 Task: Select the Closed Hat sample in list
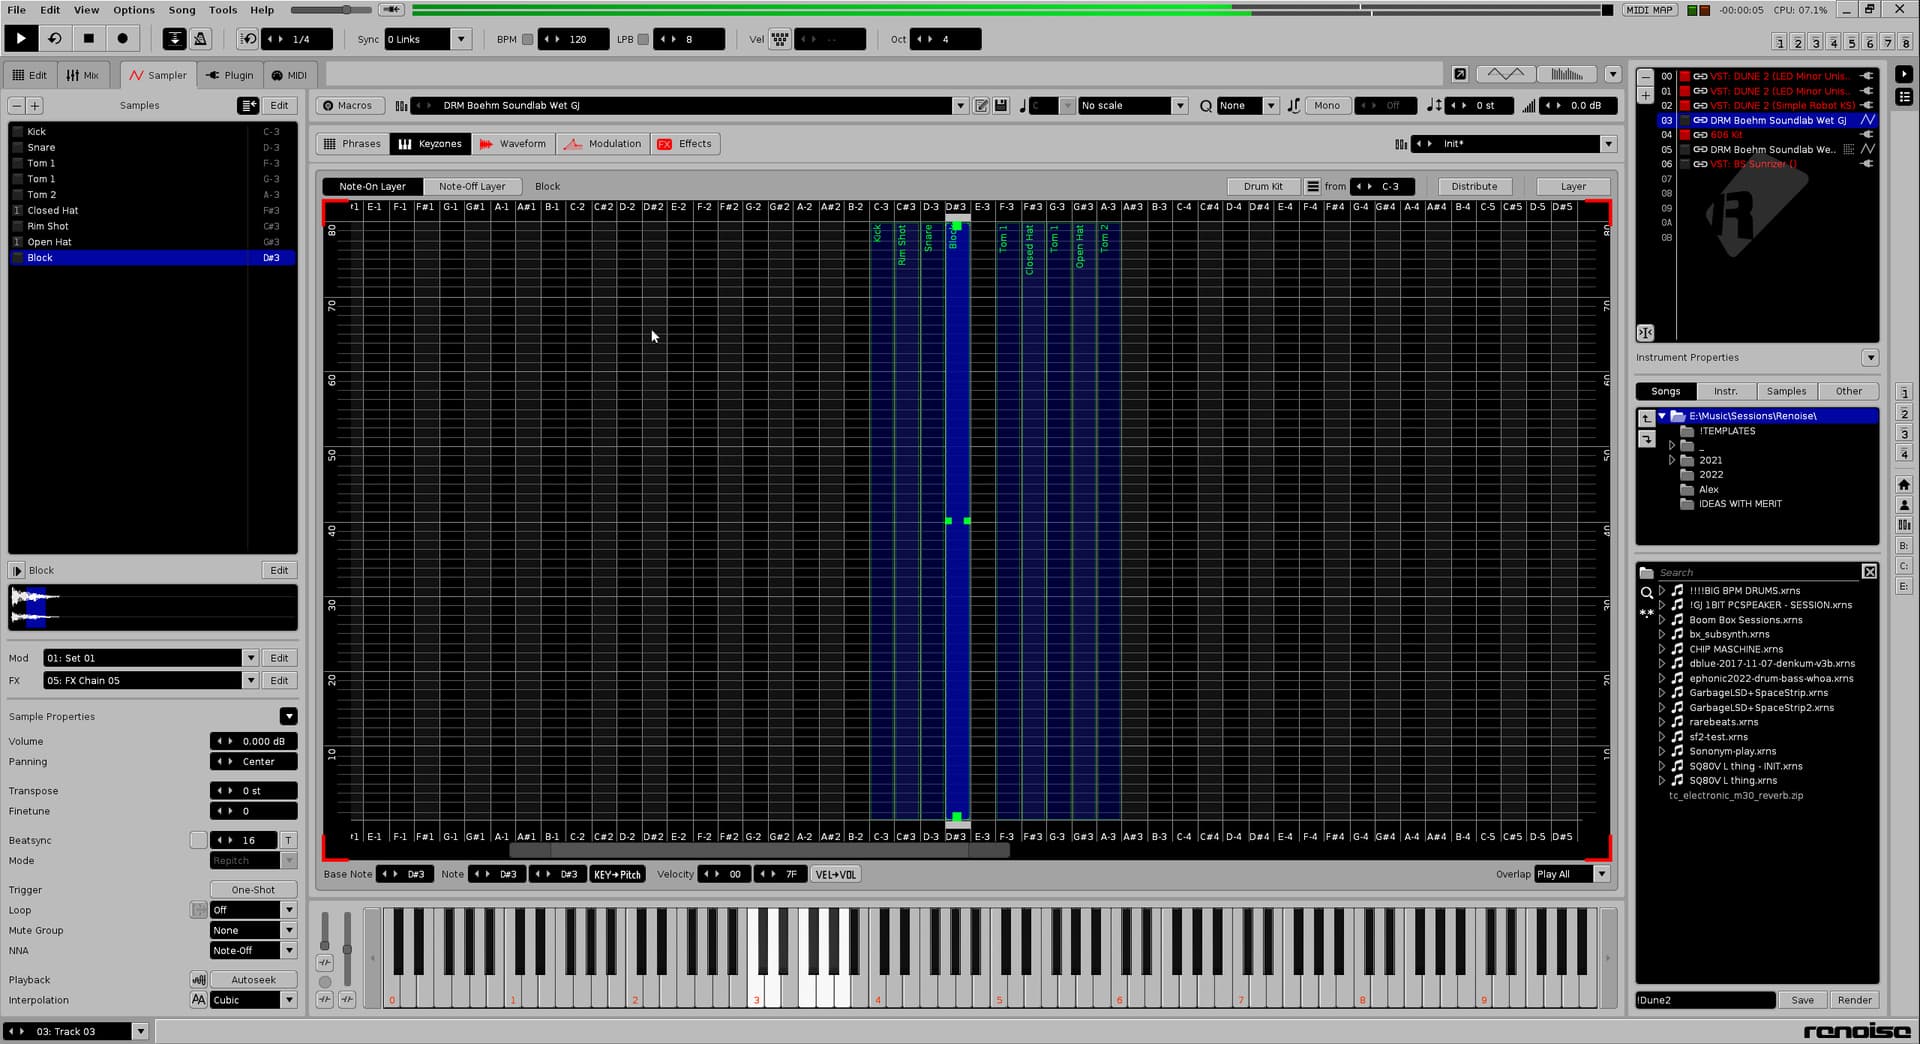[x=153, y=210]
